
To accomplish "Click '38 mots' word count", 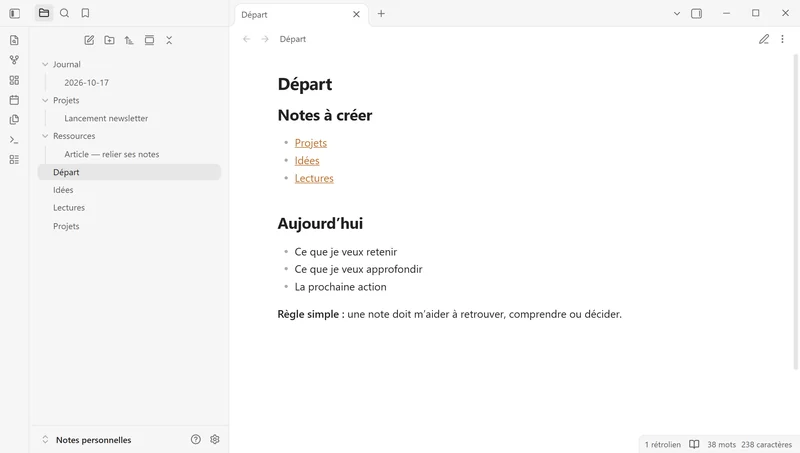I will [721, 445].
